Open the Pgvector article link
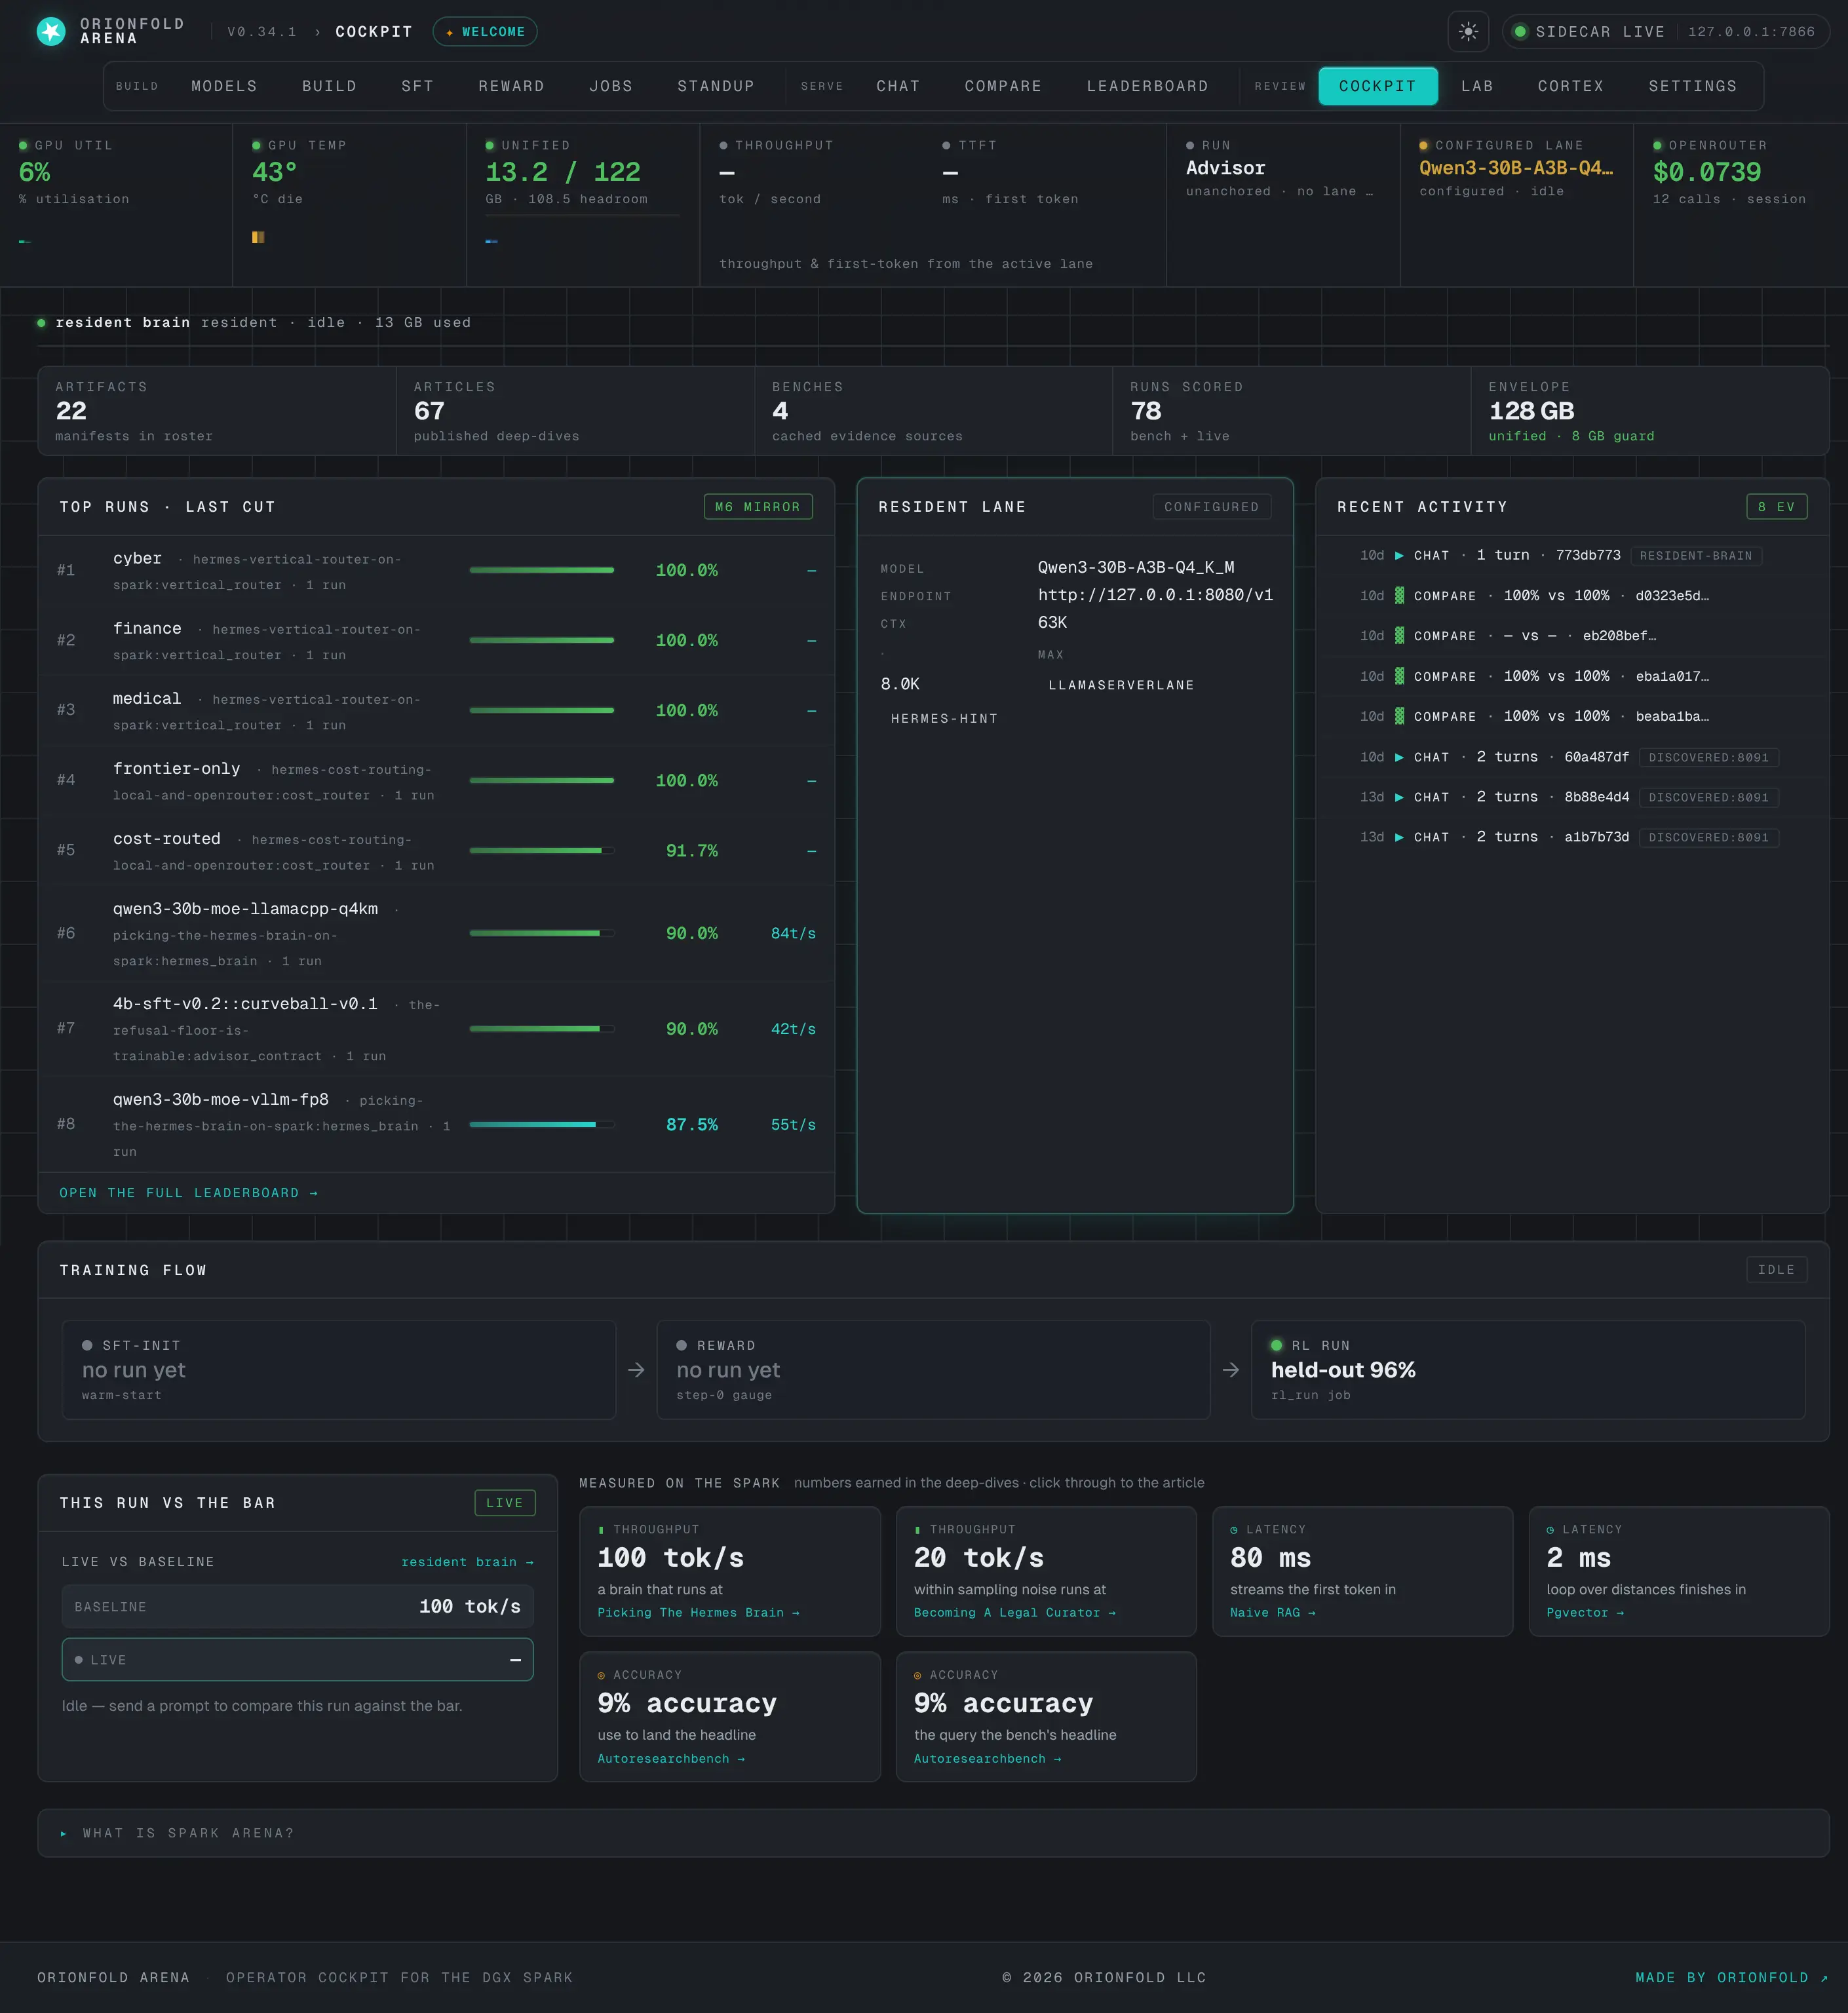Viewport: 1848px width, 2013px height. [x=1585, y=1613]
